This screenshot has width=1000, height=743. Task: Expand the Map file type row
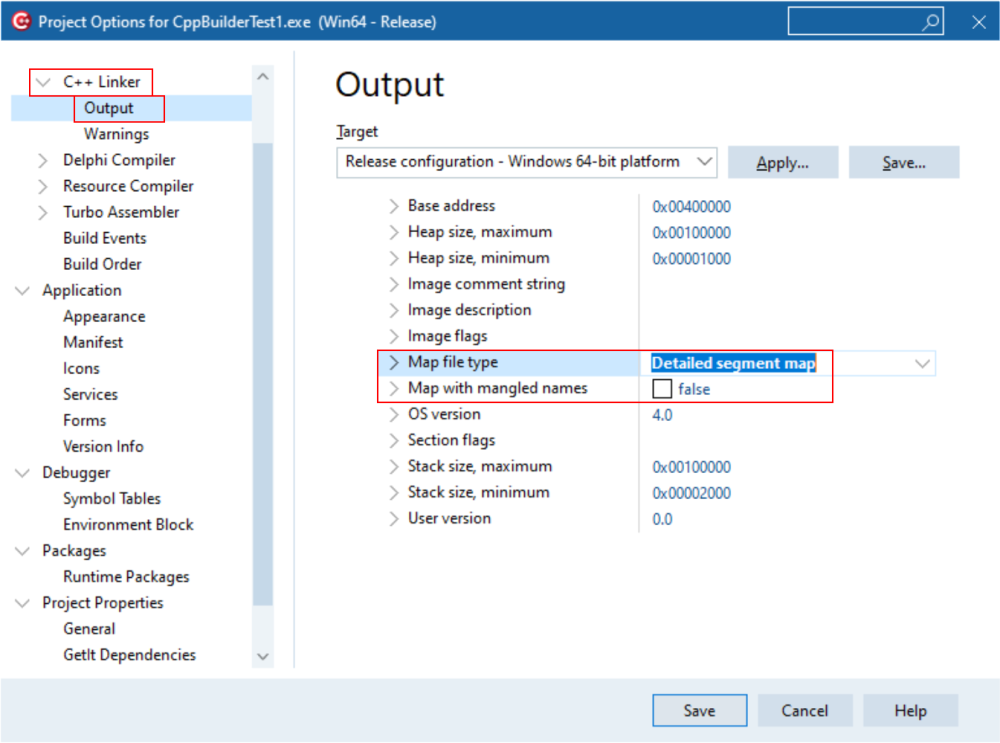click(x=394, y=362)
